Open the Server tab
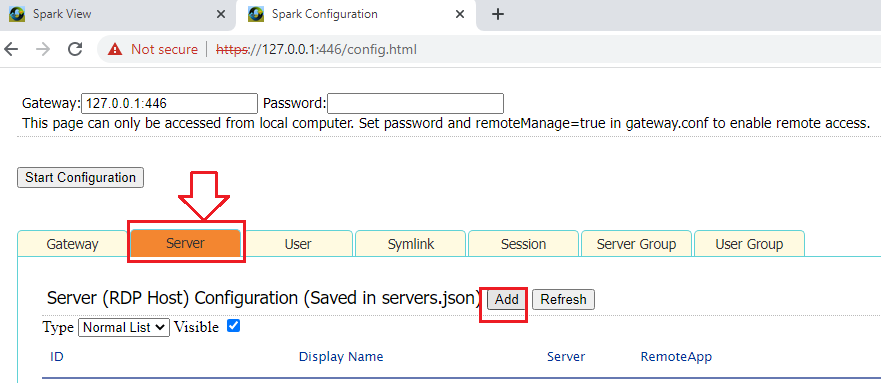881x383 pixels. coord(186,243)
